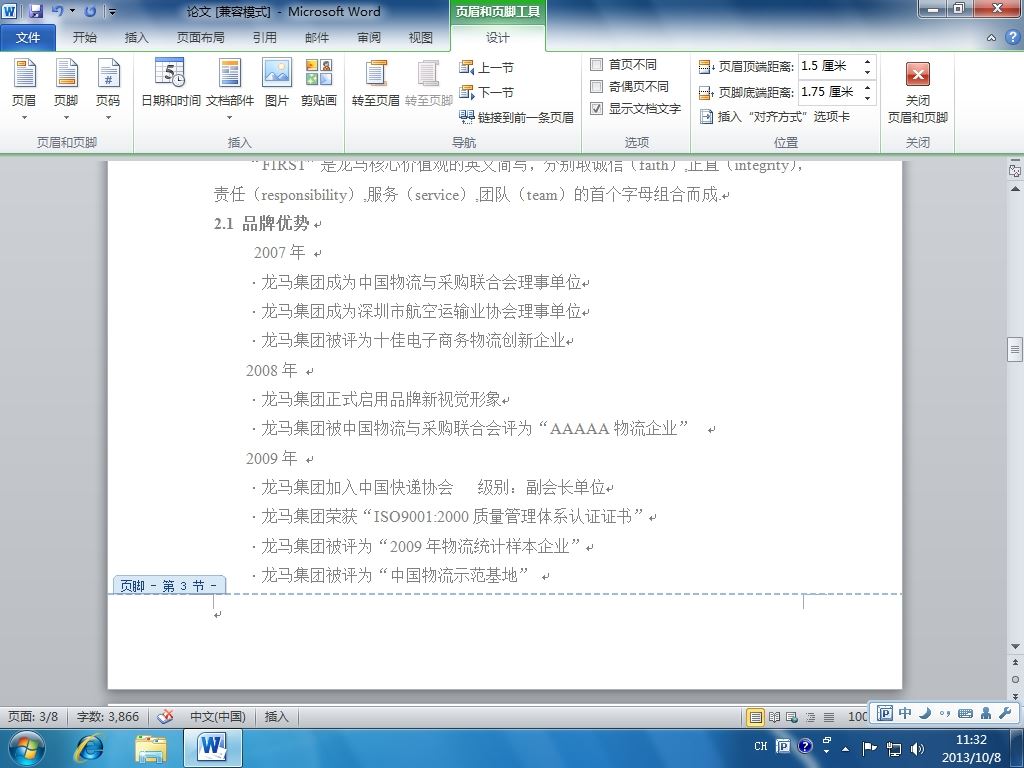Click the Windows Start orb
Image resolution: width=1024 pixels, height=768 pixels.
[x=27, y=748]
